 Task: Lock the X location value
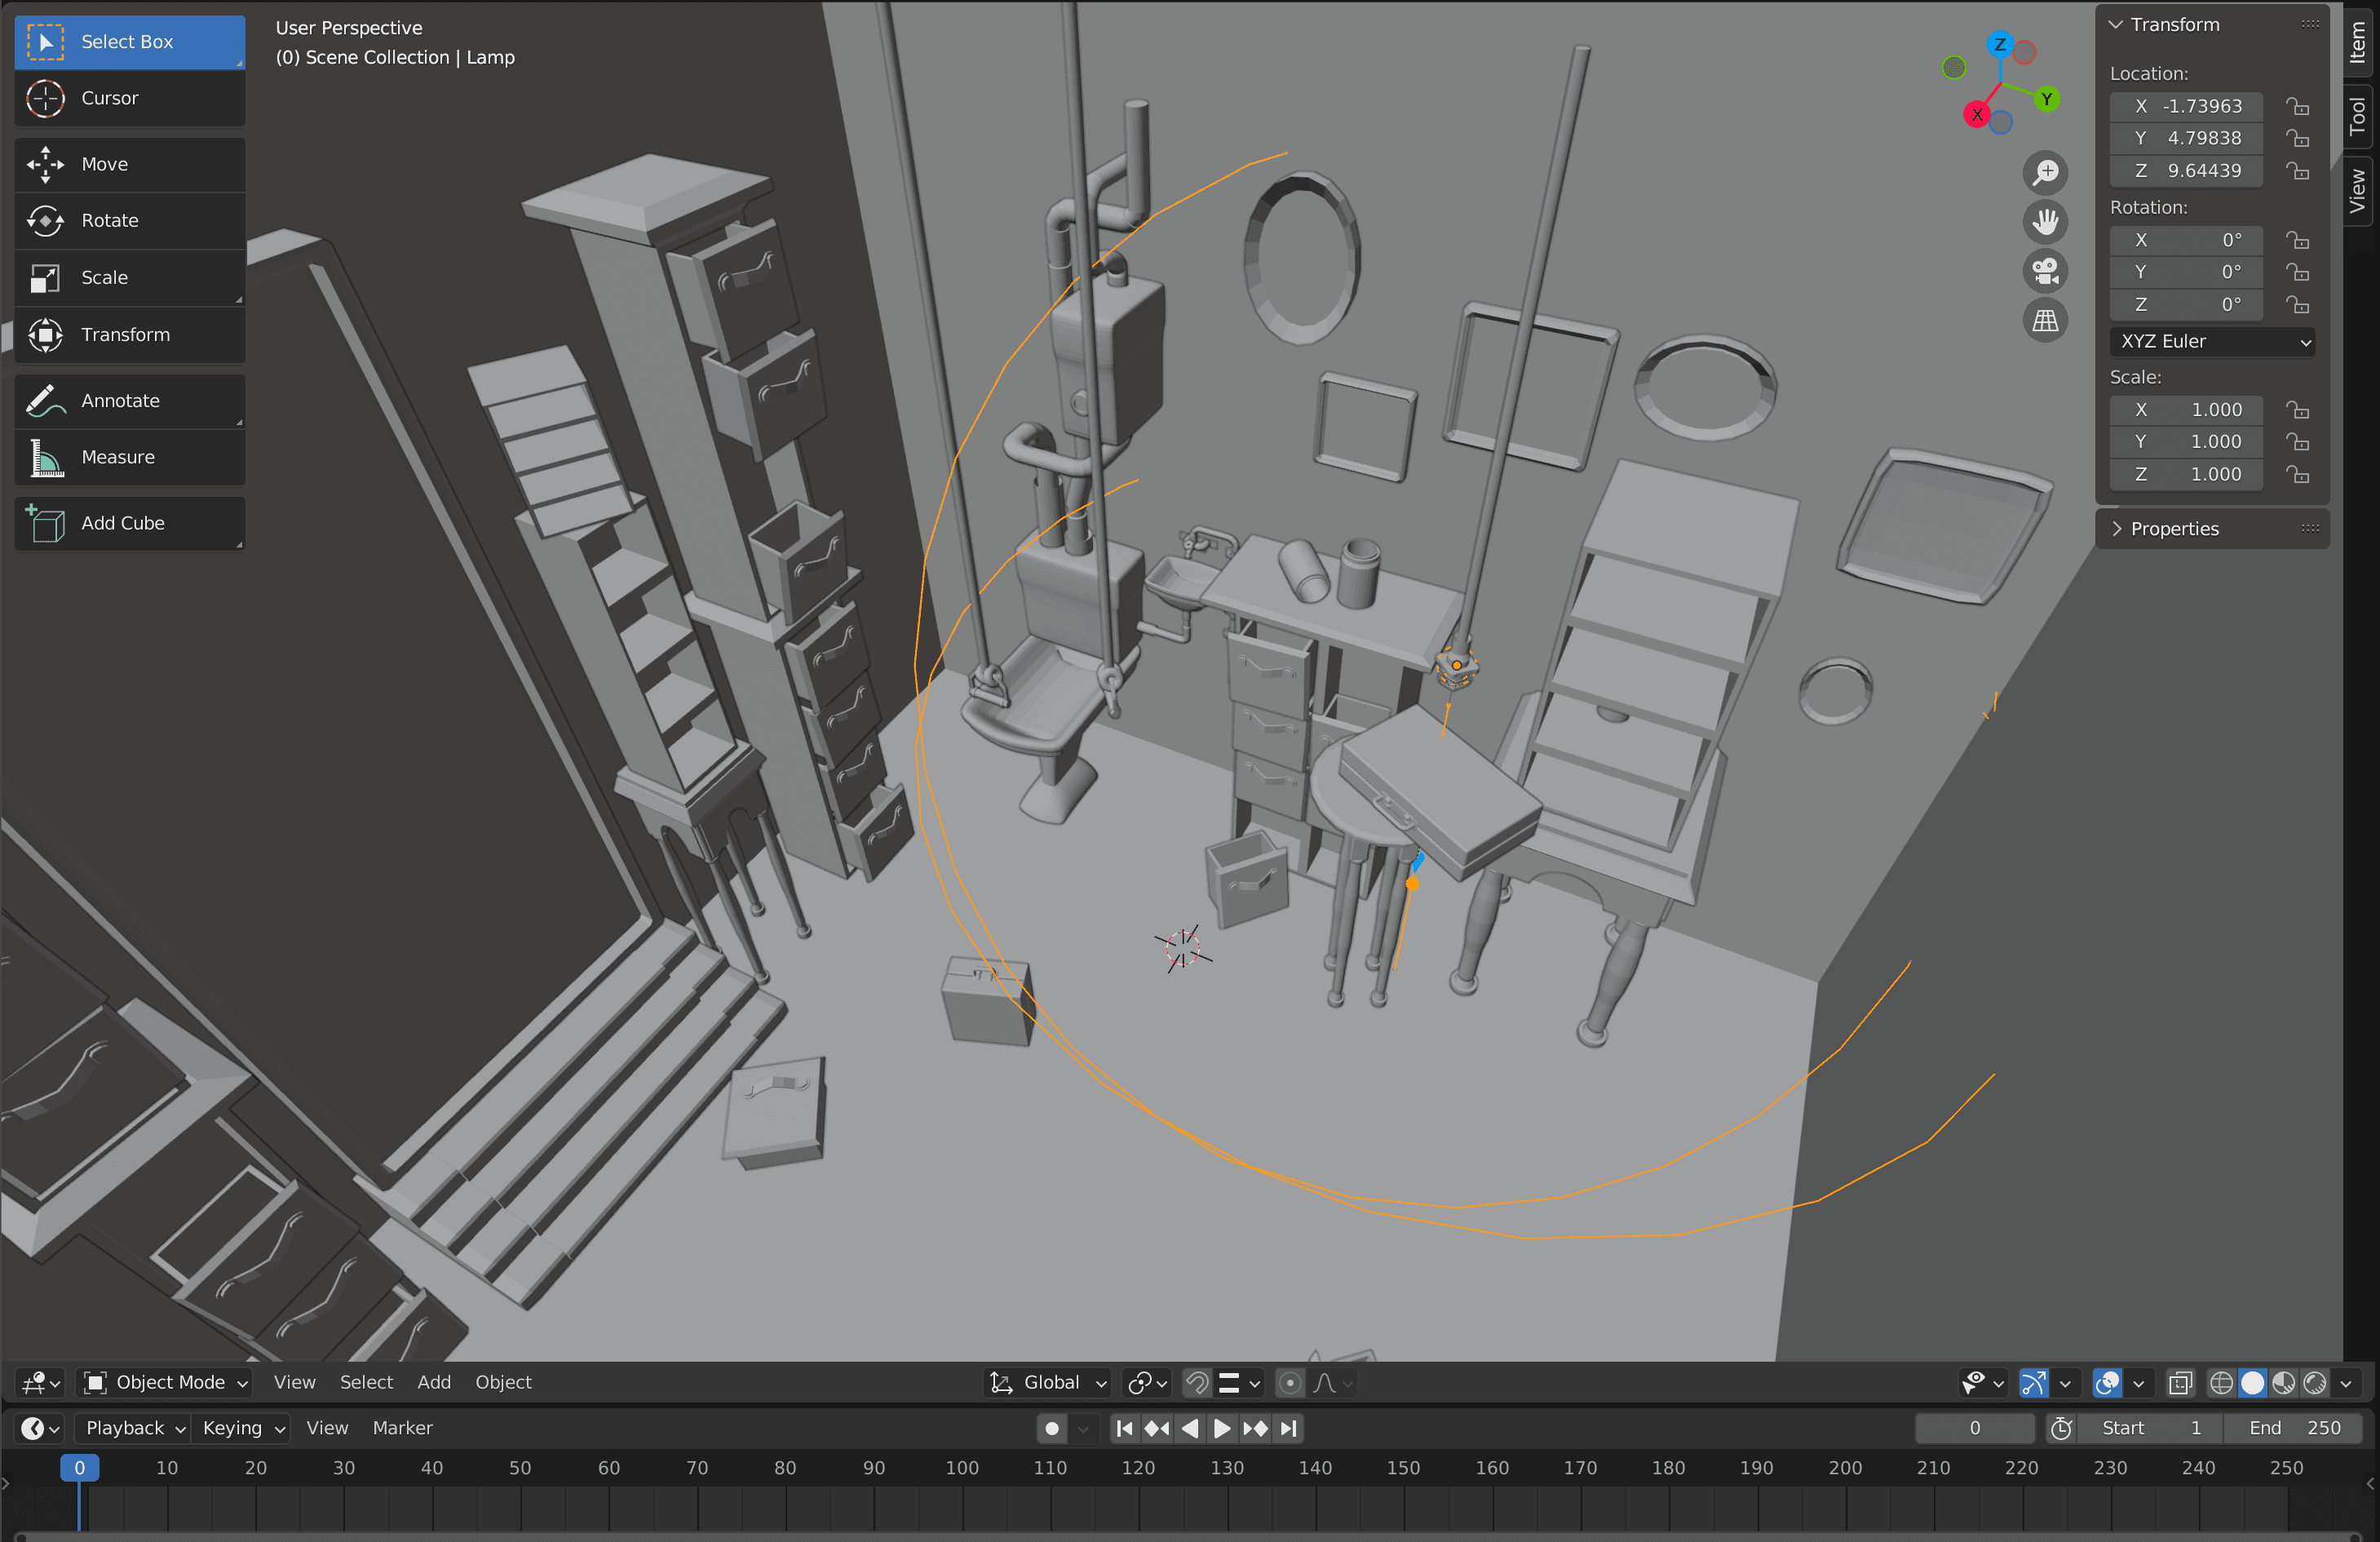click(2297, 106)
